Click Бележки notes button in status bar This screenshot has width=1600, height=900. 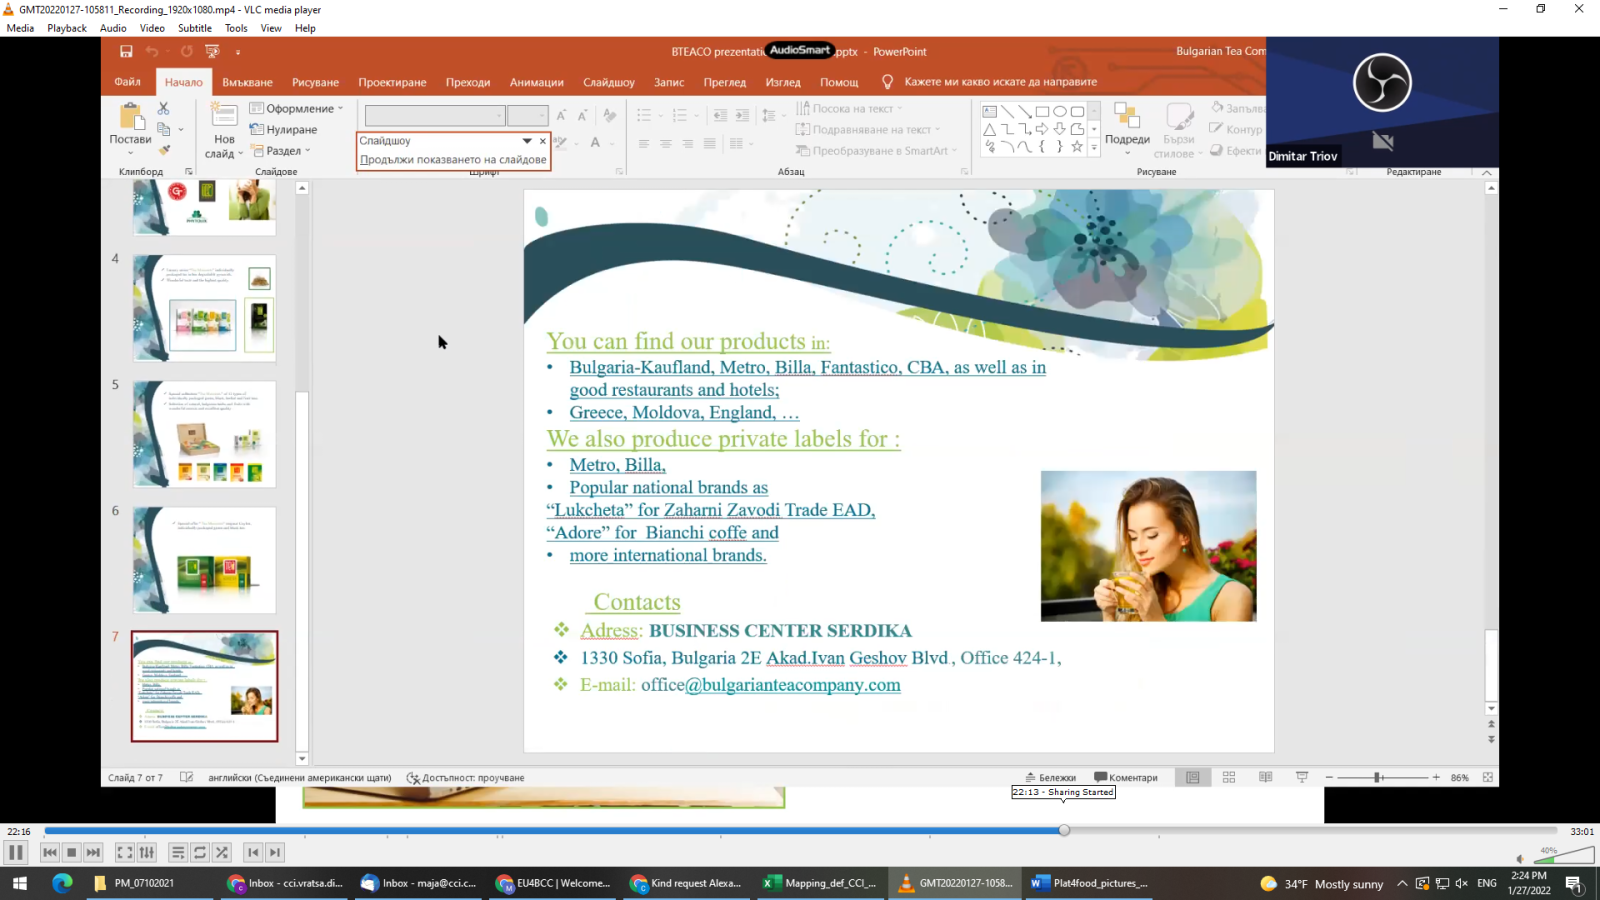(x=1050, y=777)
